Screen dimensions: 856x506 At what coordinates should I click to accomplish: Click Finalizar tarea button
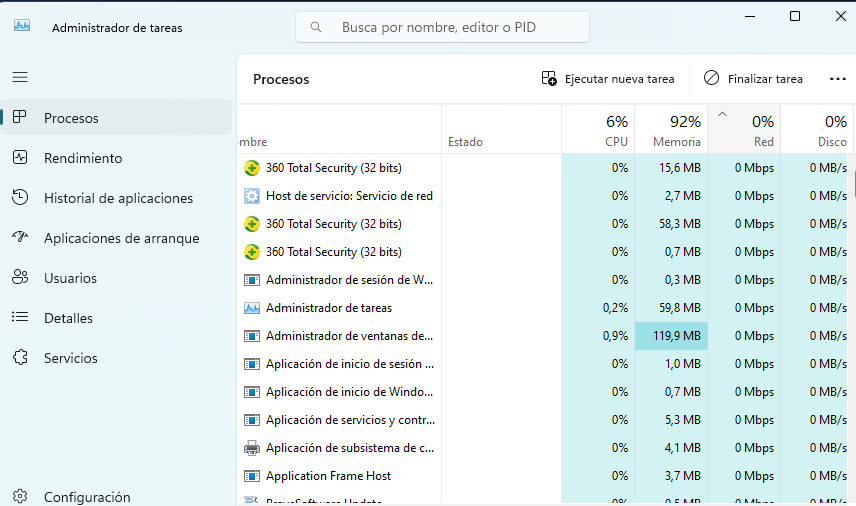(x=753, y=79)
